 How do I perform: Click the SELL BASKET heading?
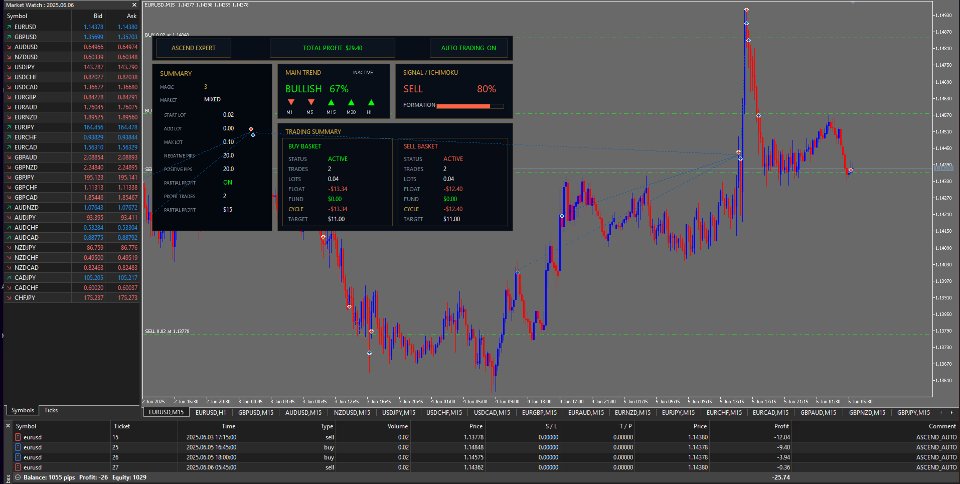[420, 147]
